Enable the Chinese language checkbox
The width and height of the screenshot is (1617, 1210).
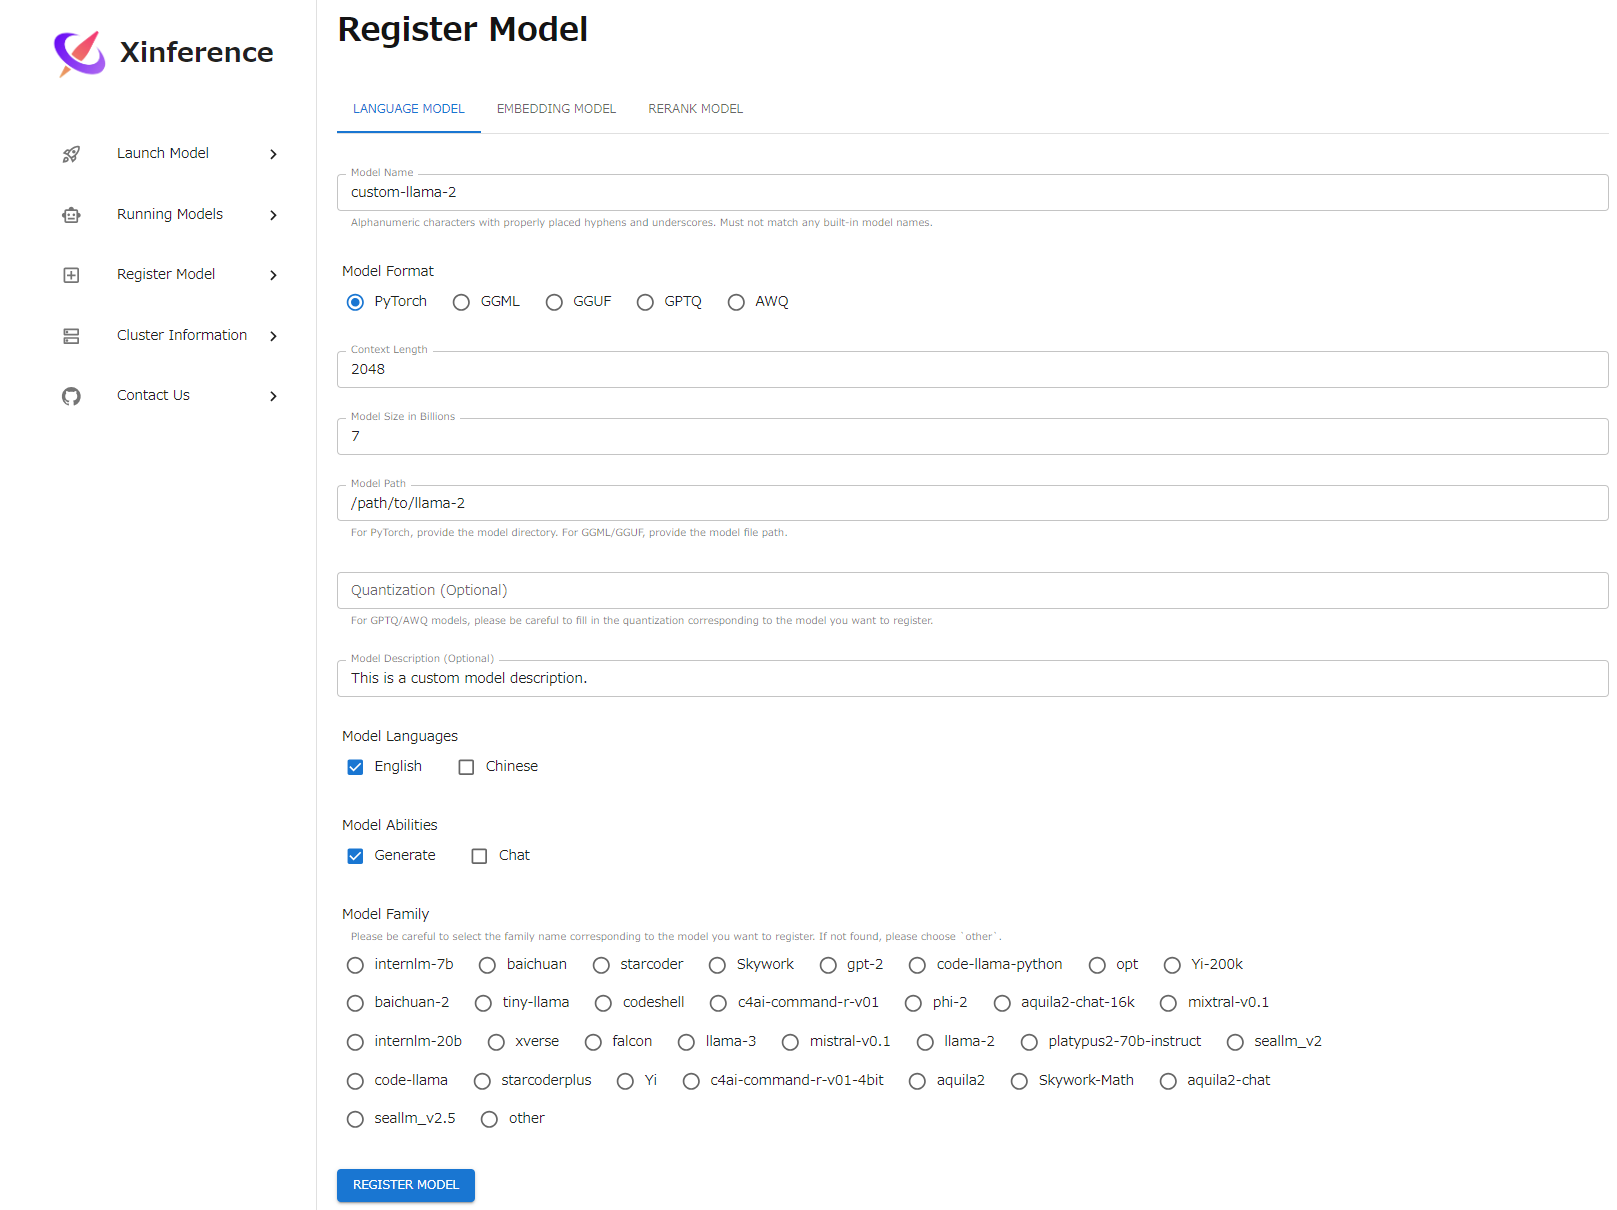click(x=466, y=766)
